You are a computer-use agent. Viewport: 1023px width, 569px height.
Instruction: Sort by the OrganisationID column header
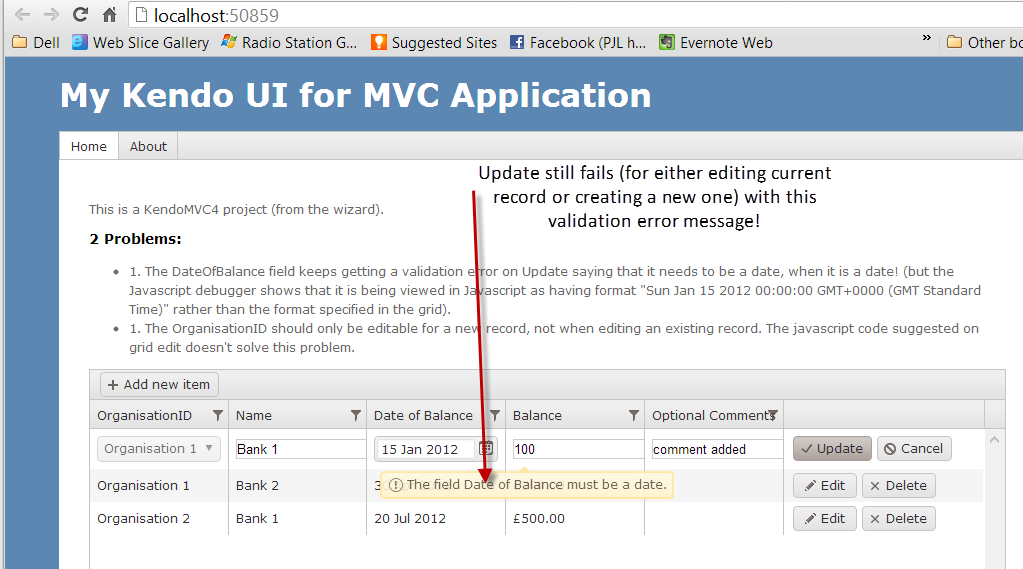coord(144,416)
